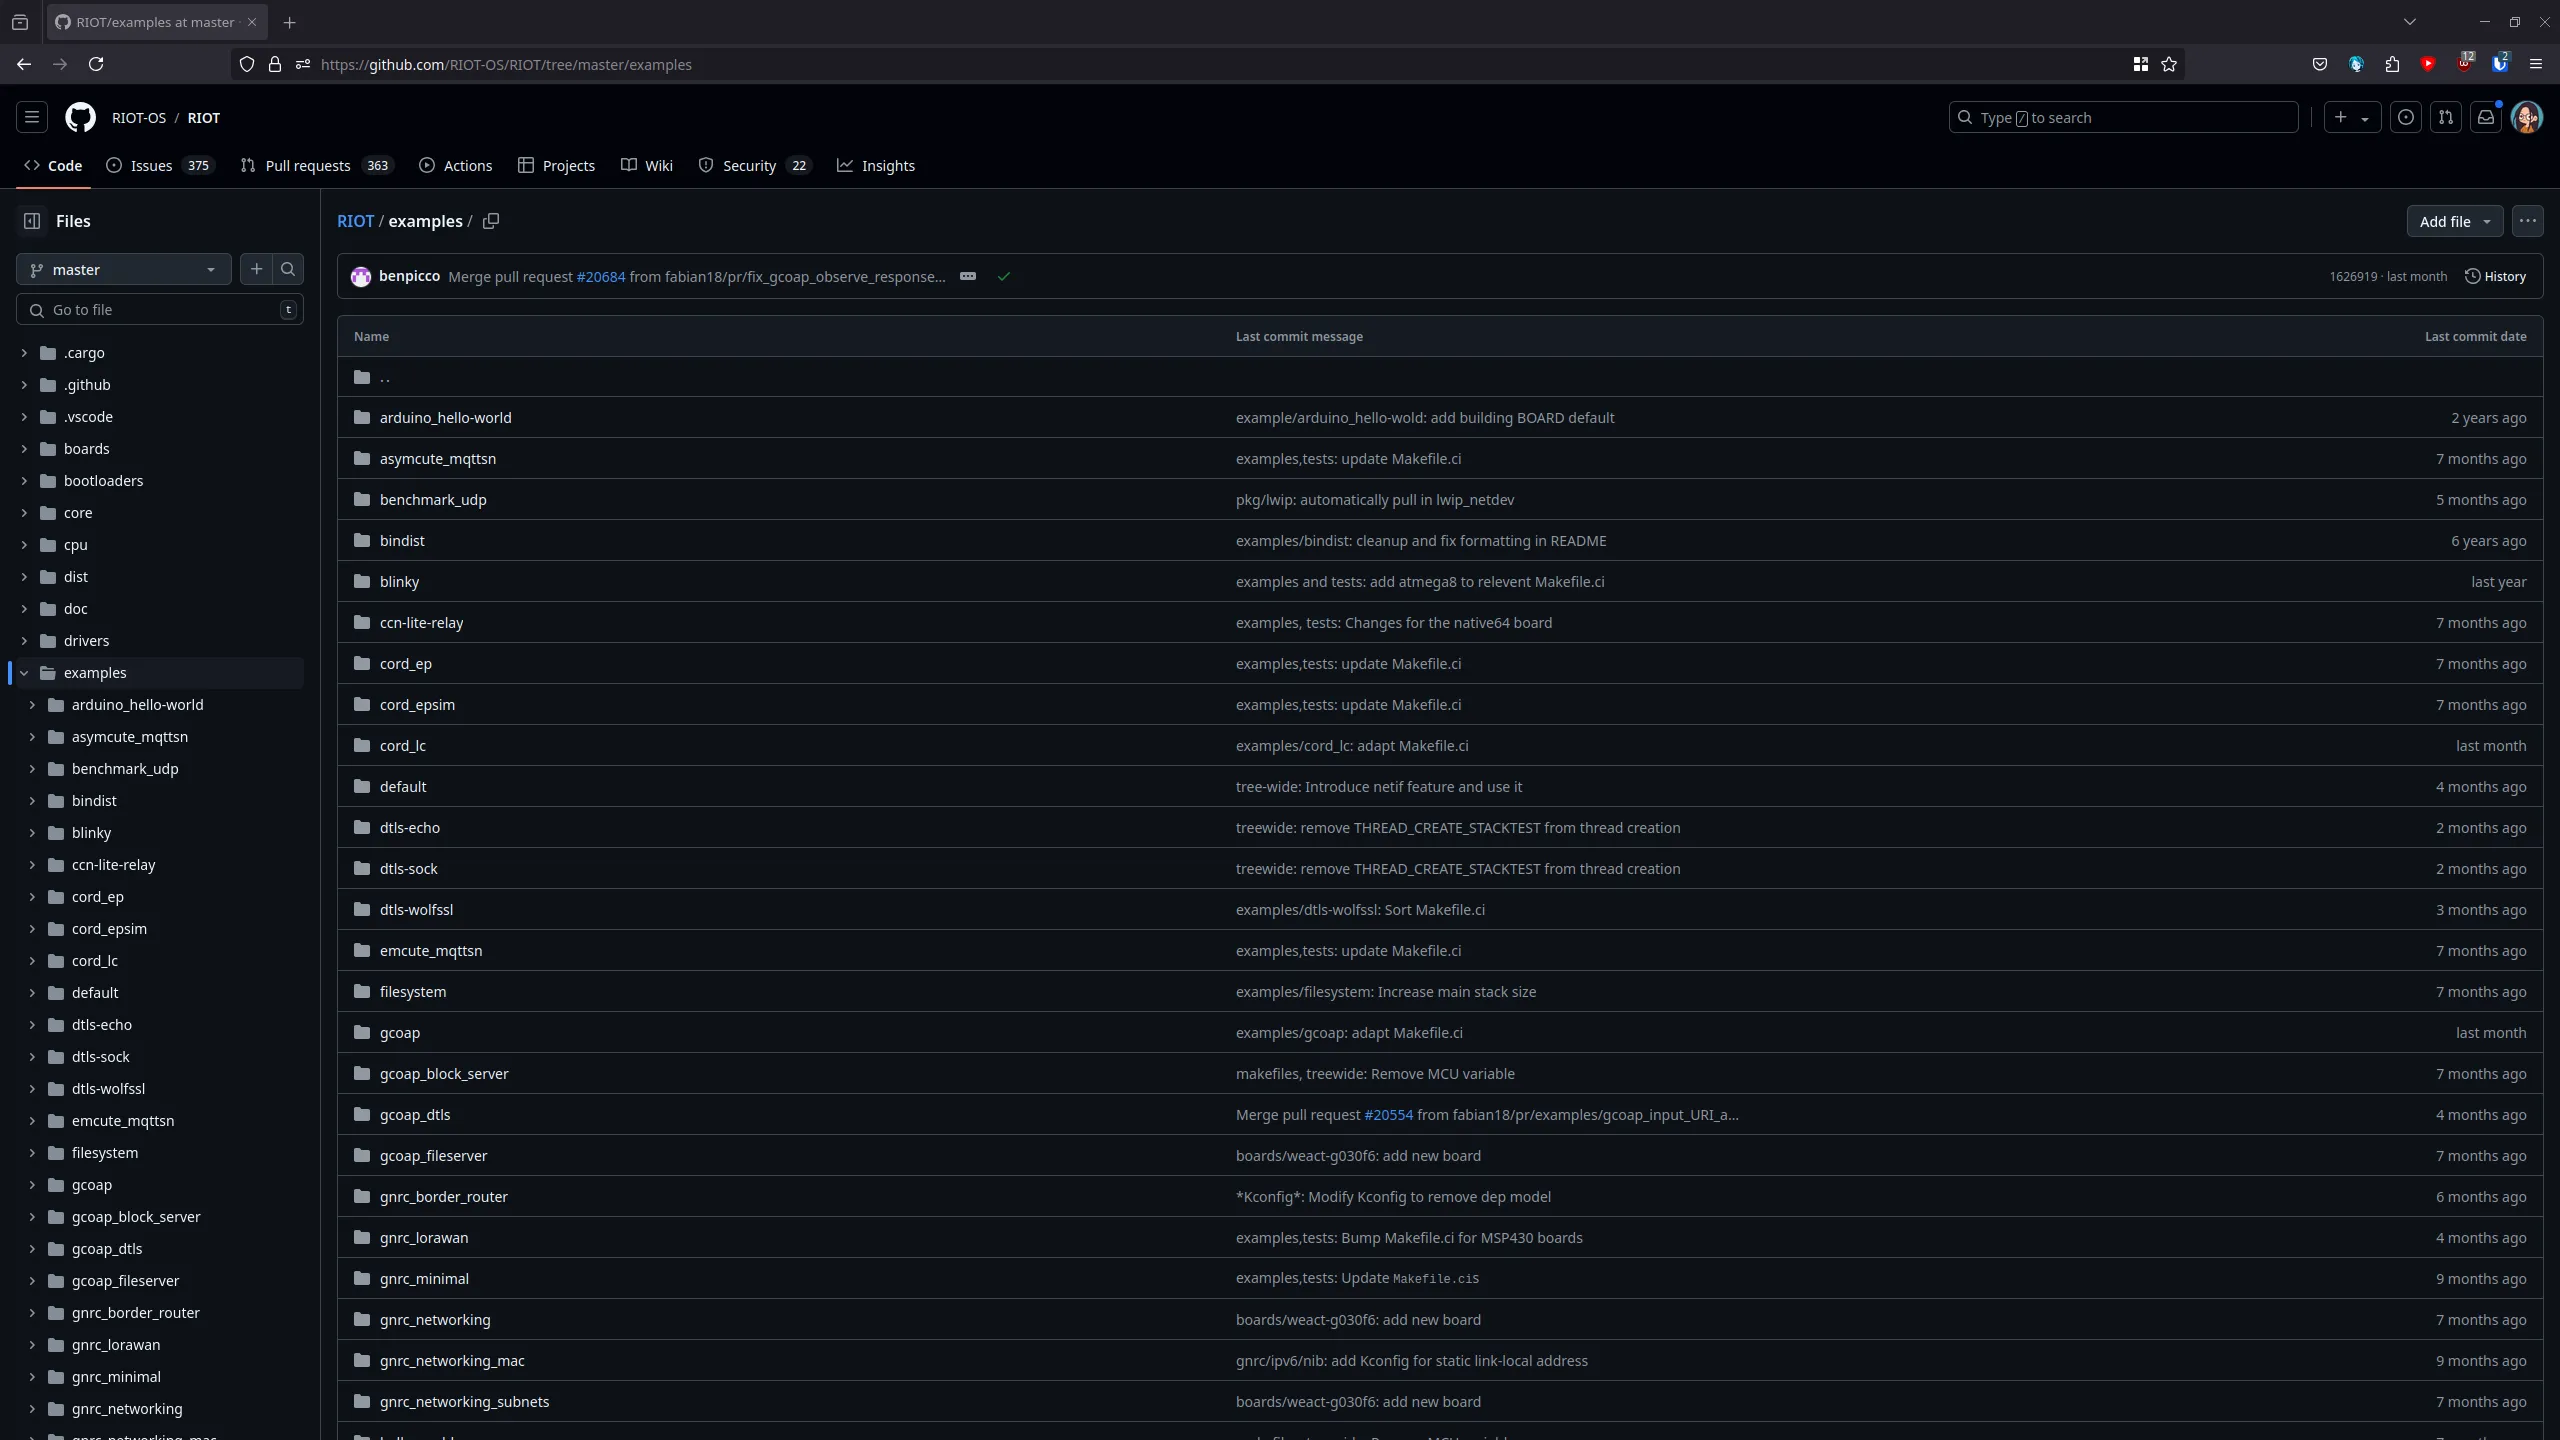Open file search magnifier beside branch selector
The image size is (2560, 1440).
tap(288, 269)
